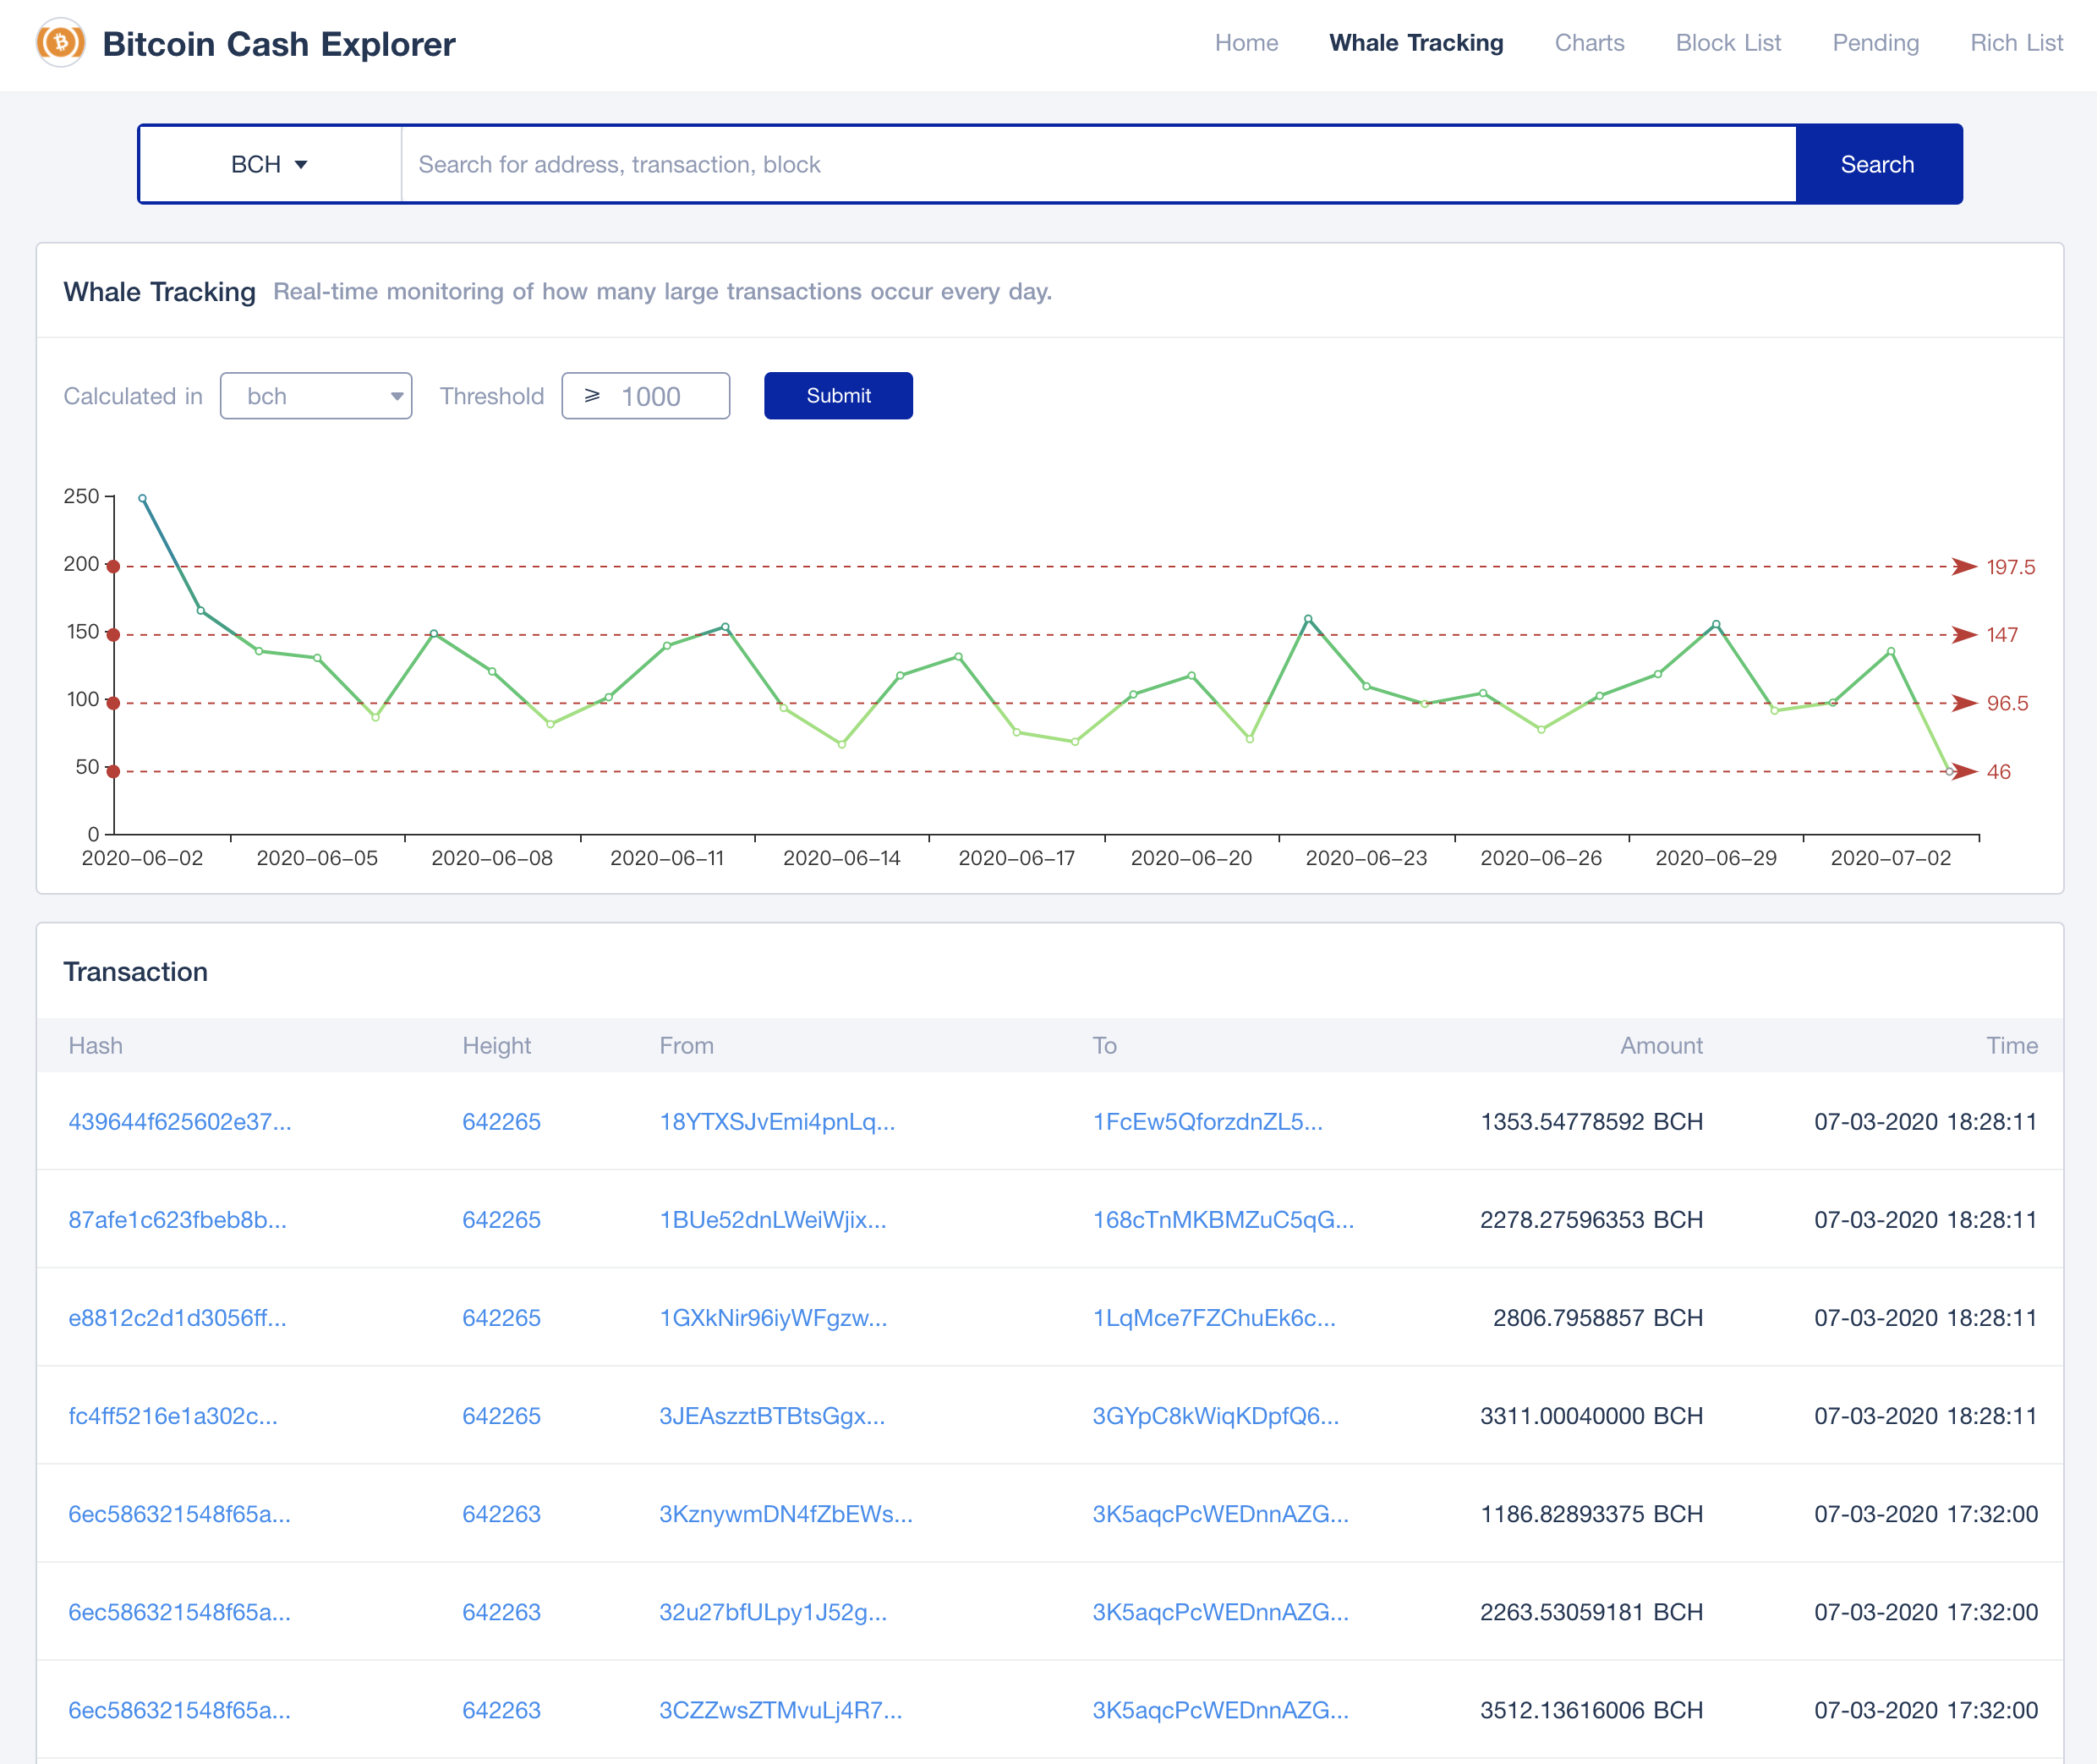The width and height of the screenshot is (2097, 1764).
Task: Click the From column header
Action: 686,1046
